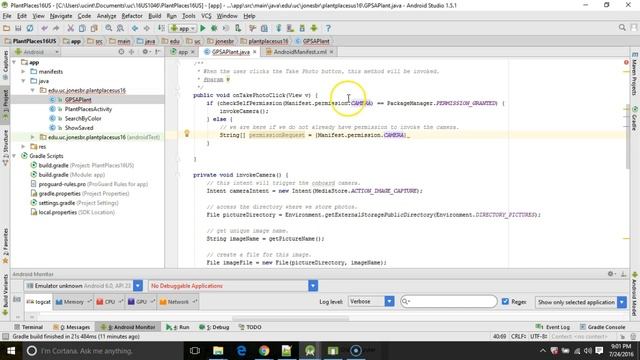Open the File menu
This screenshot has width=640, height=360.
7,16
